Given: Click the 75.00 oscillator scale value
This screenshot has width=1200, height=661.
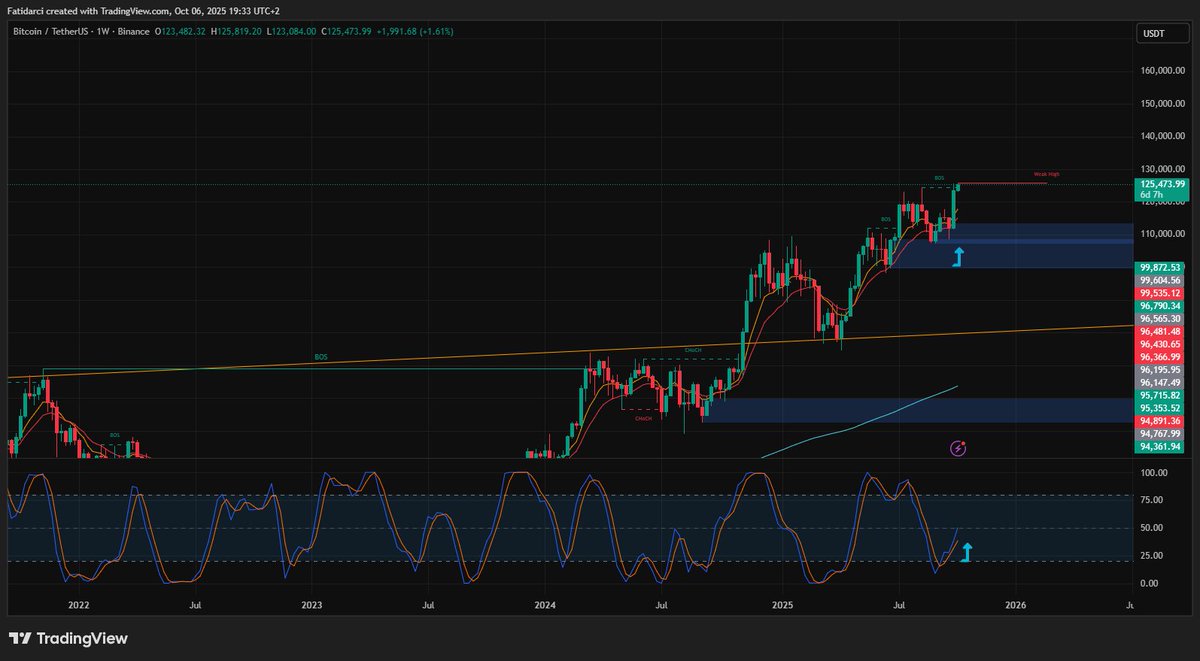Looking at the screenshot, I should click(1153, 499).
